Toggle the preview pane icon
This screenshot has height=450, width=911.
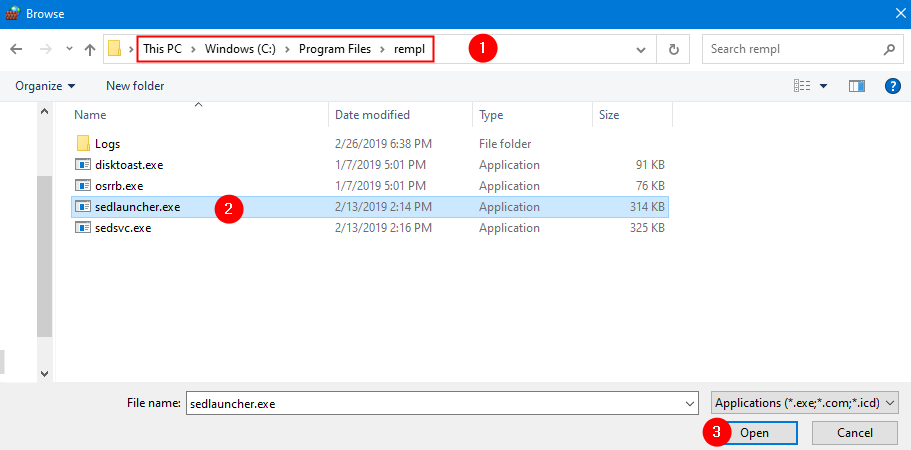pos(856,86)
